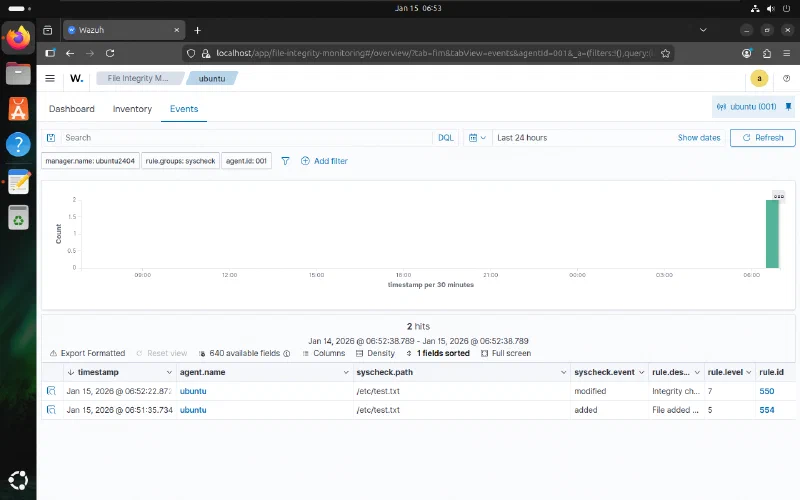Viewport: 800px width, 500px height.
Task: Bookmark this page with the star icon
Action: (x=665, y=53)
